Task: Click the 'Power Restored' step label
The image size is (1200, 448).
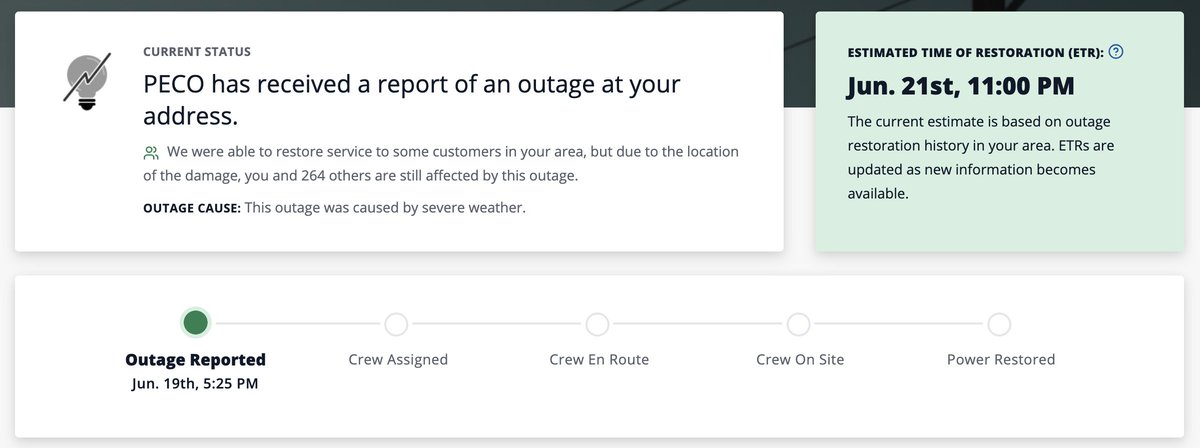Action: (x=1001, y=359)
